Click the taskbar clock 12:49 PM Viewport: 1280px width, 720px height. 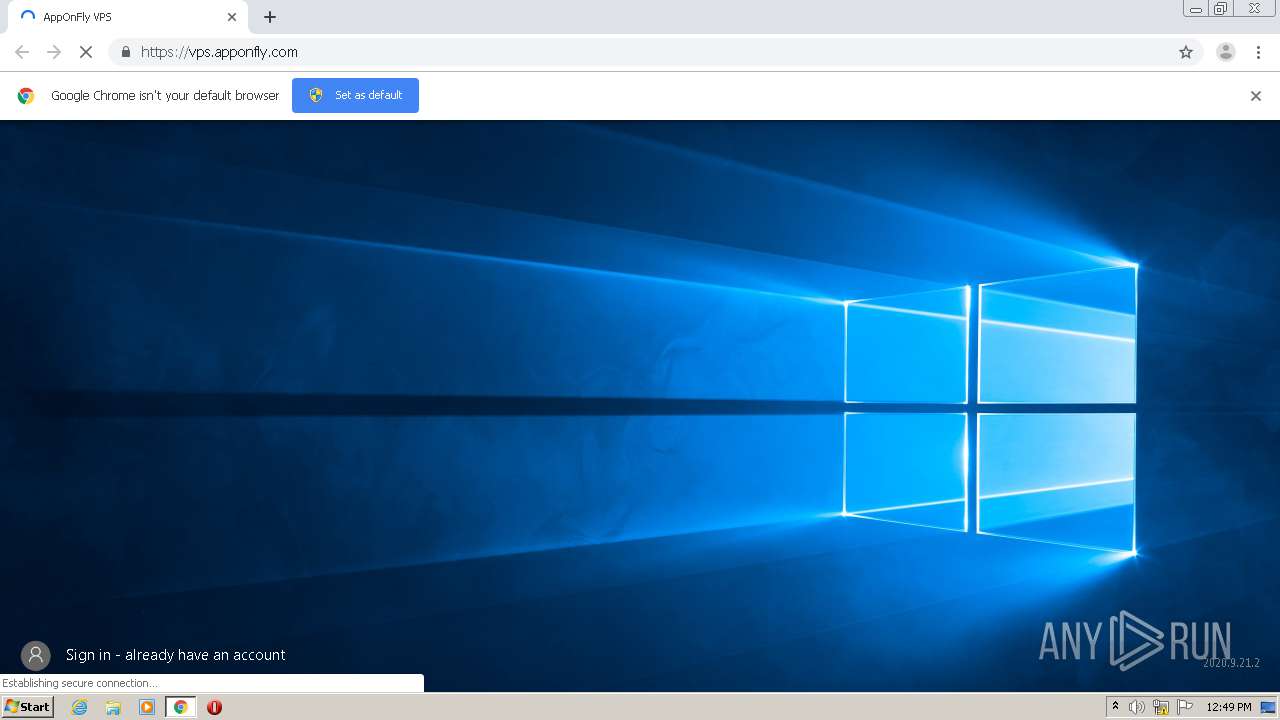click(1229, 707)
